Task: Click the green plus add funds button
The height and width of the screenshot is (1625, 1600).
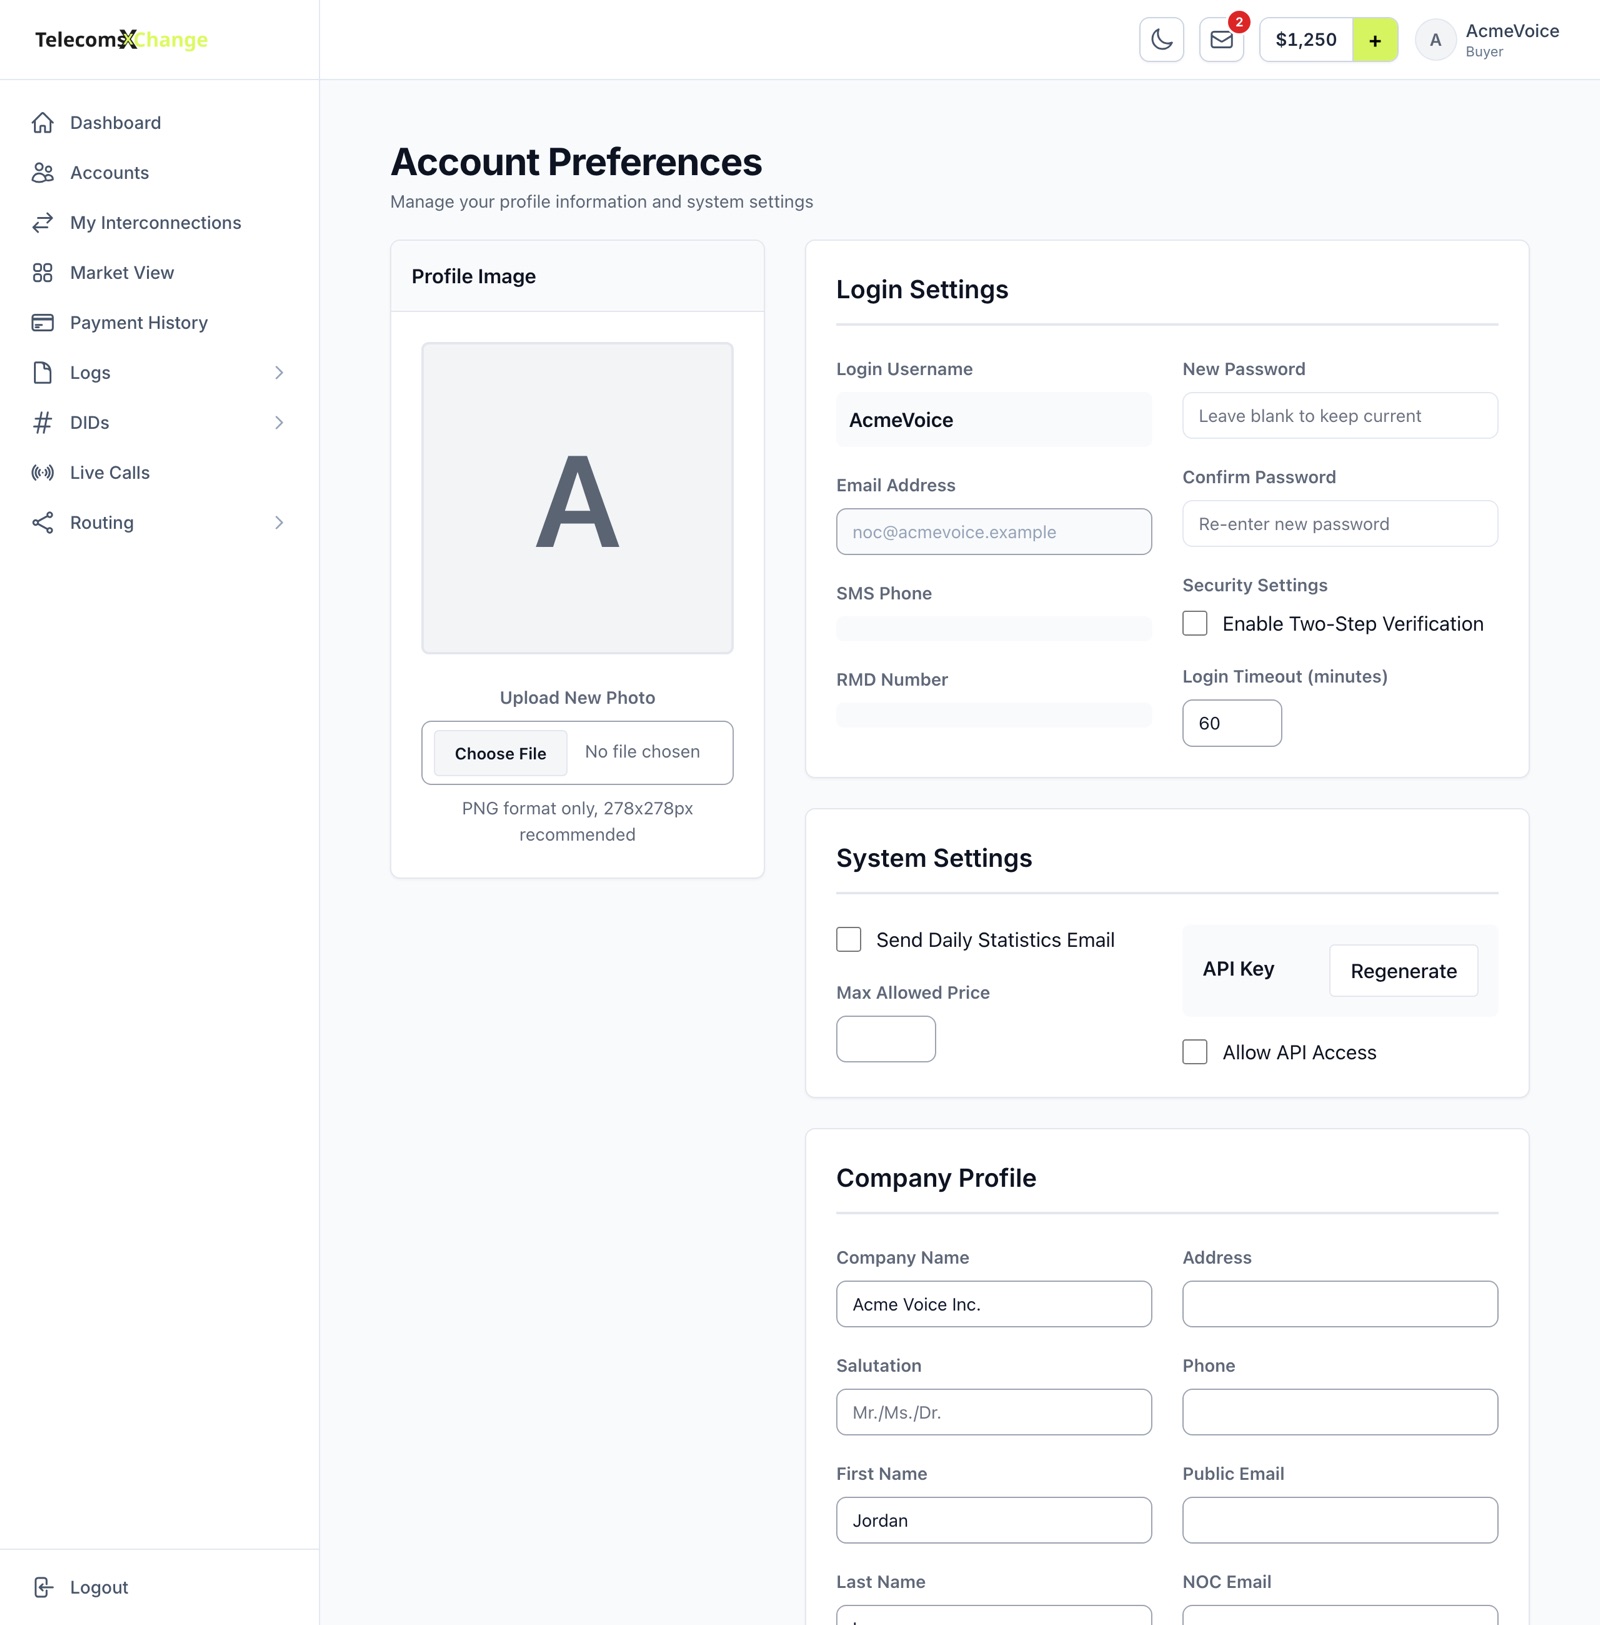Action: [1375, 40]
